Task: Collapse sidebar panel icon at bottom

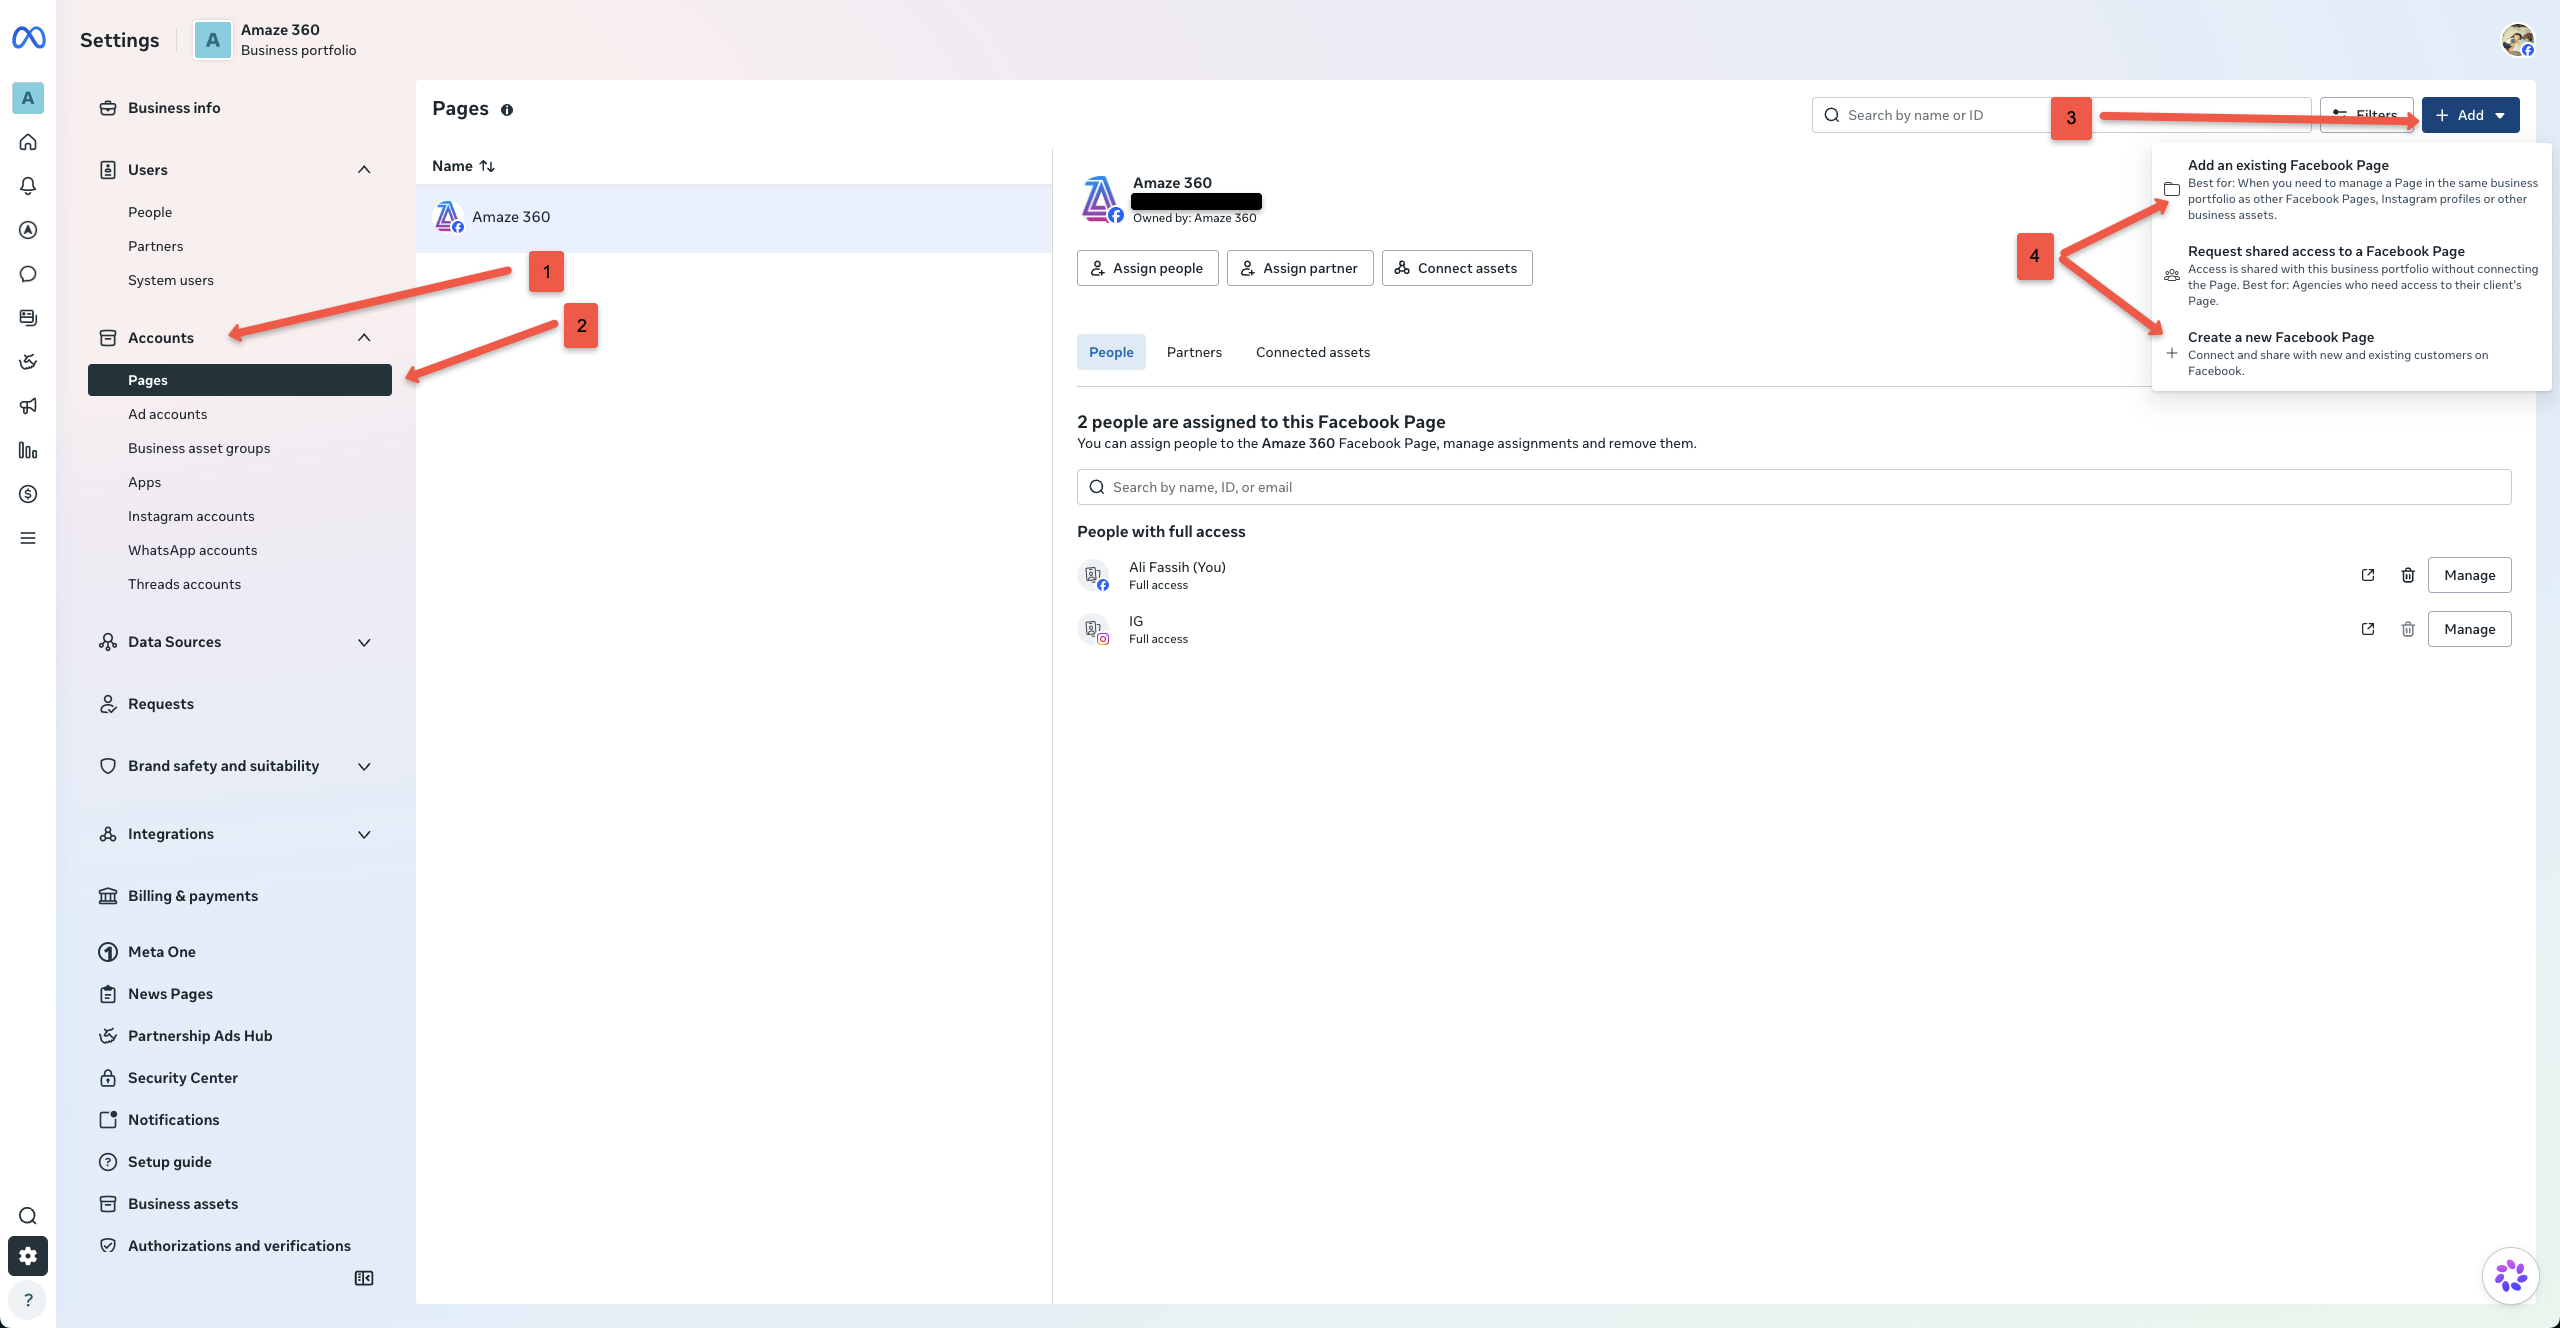Action: point(364,1278)
